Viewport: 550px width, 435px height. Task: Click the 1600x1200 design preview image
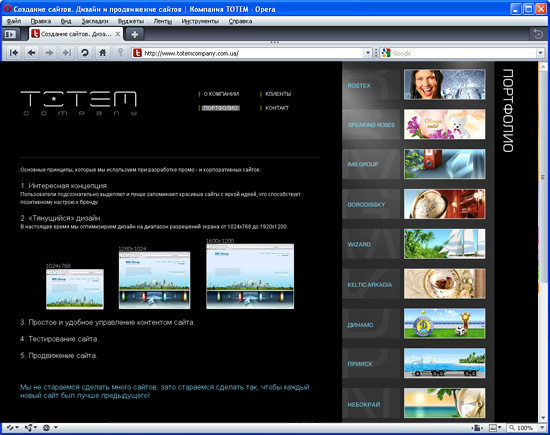click(250, 276)
